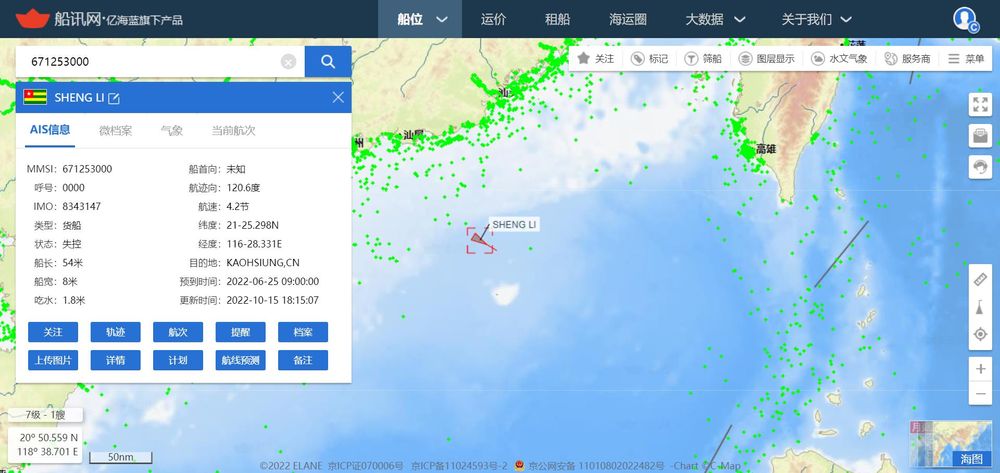This screenshot has width=1000, height=473.
Task: Click the 航线预测 route prediction button
Action: [240, 360]
